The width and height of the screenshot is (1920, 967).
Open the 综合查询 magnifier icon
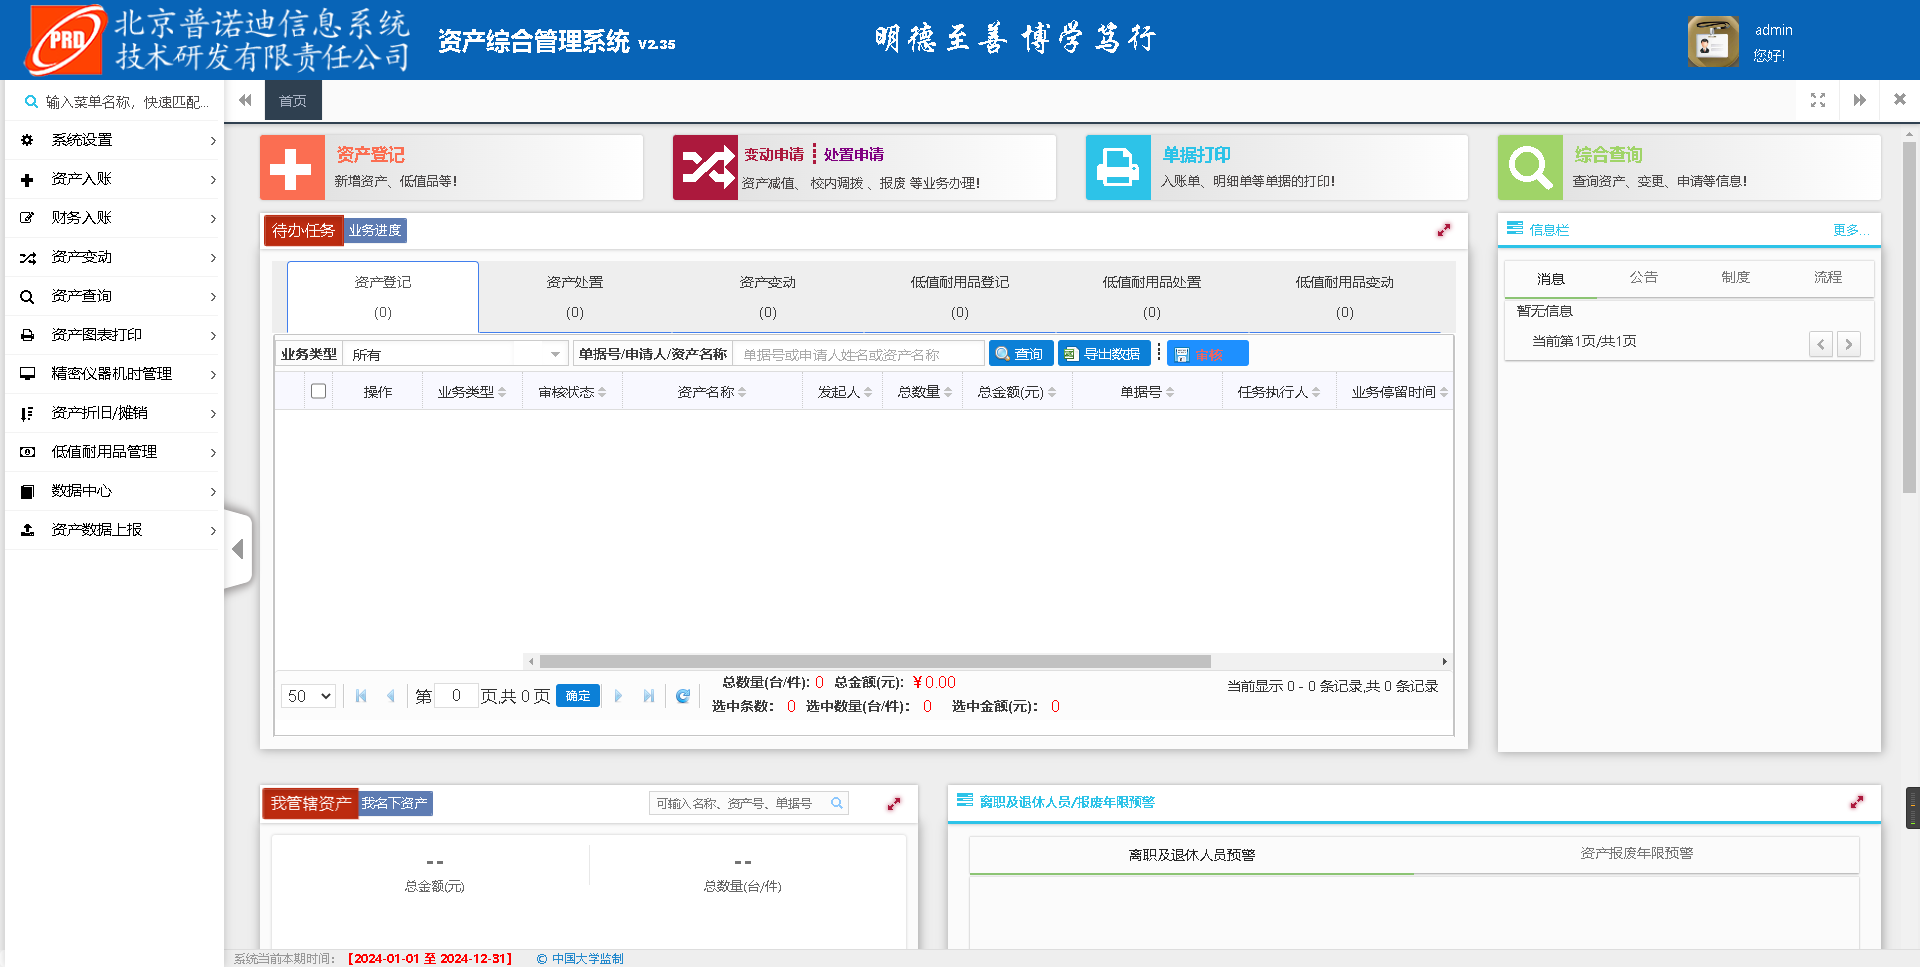pyautogui.click(x=1530, y=168)
